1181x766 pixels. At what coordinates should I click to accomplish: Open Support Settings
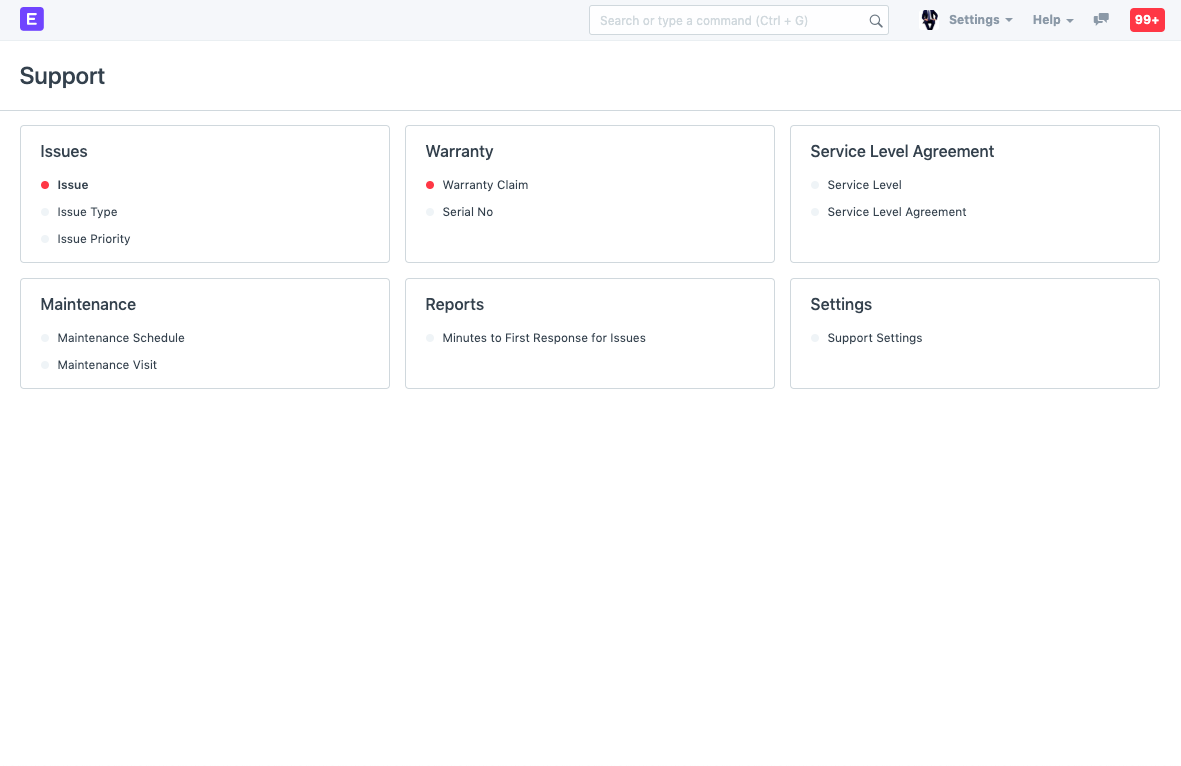[874, 338]
